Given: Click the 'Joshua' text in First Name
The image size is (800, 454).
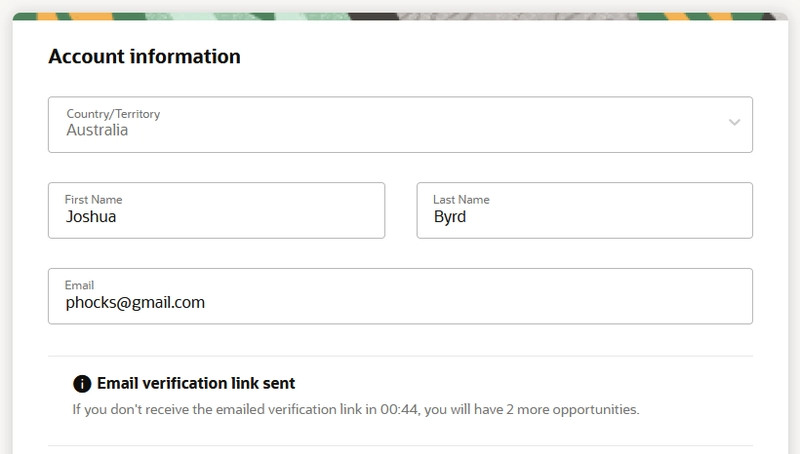Looking at the screenshot, I should click(92, 216).
